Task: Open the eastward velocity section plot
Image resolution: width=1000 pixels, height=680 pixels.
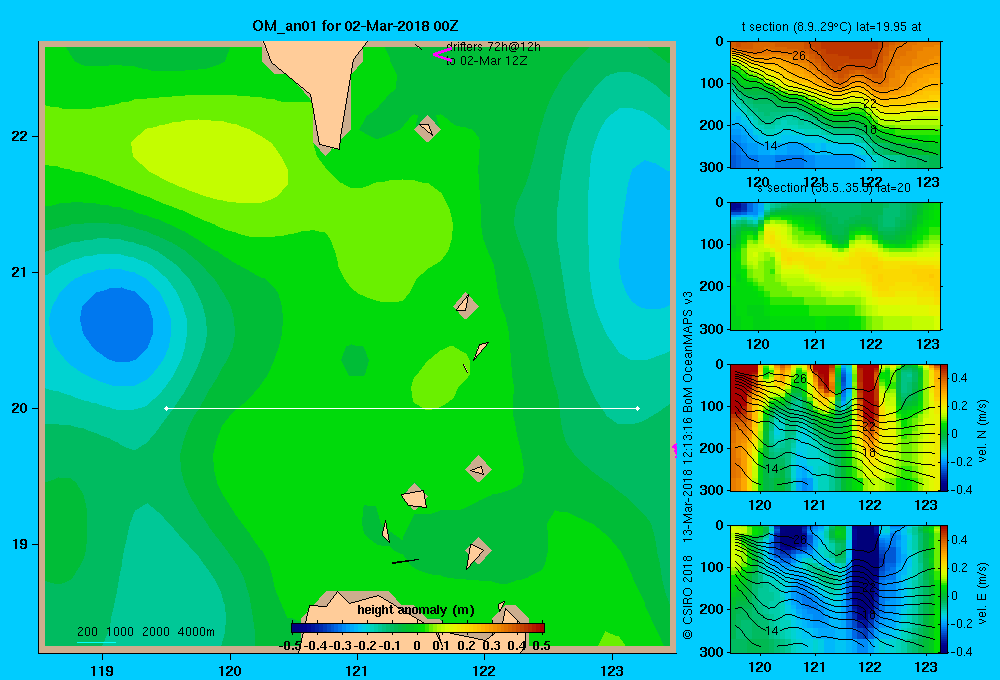Action: click(835, 589)
